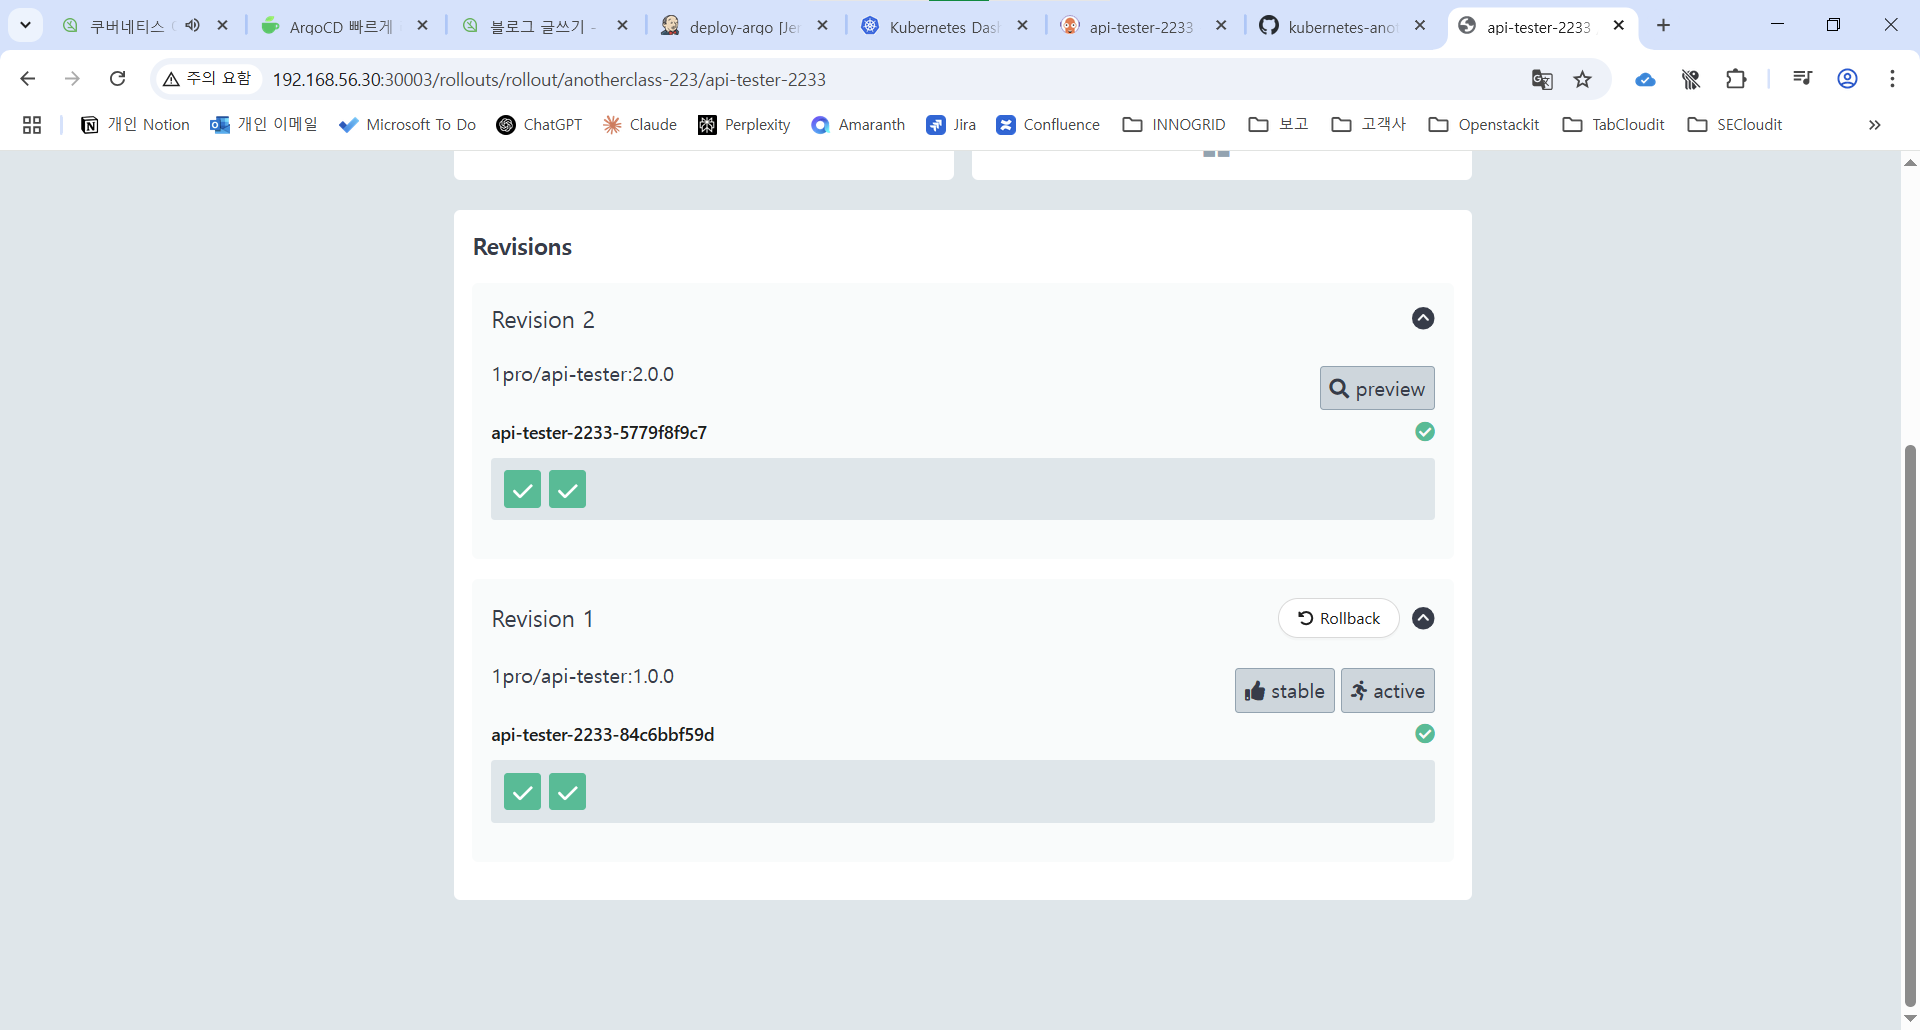Expand the TabCloudit bookmark folder

point(1614,125)
